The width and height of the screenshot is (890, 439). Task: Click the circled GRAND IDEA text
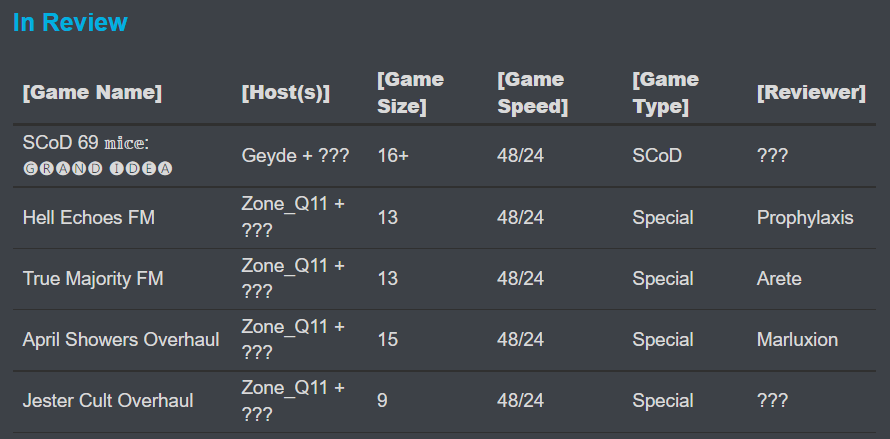(98, 169)
